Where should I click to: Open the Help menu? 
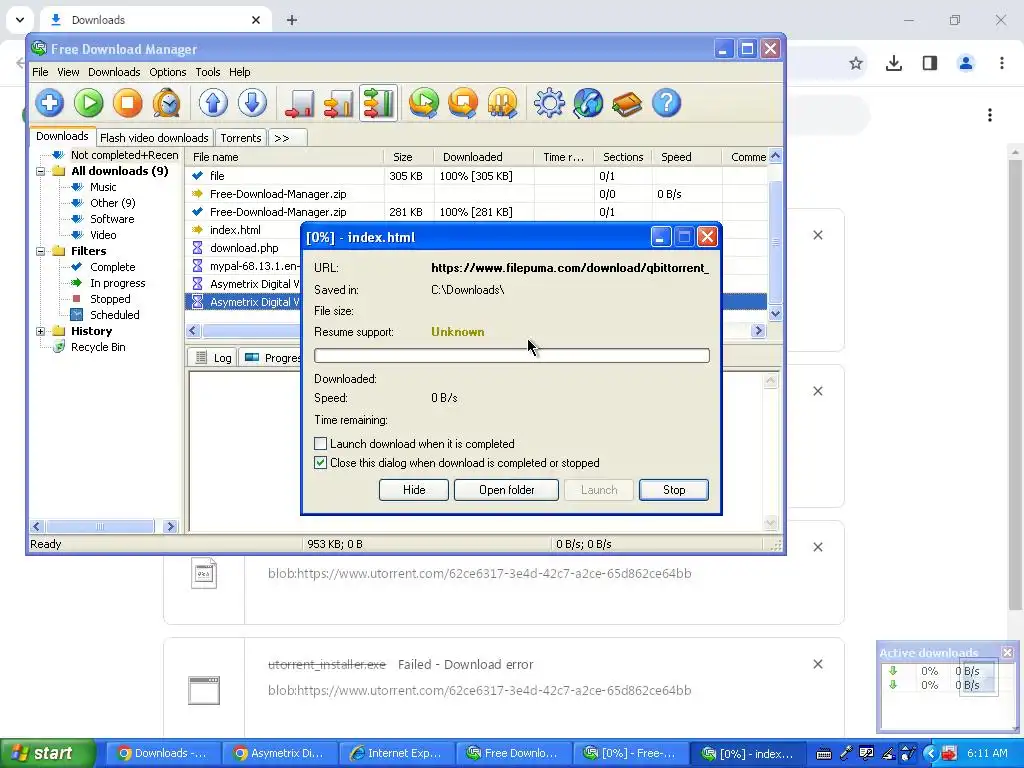[x=240, y=72]
